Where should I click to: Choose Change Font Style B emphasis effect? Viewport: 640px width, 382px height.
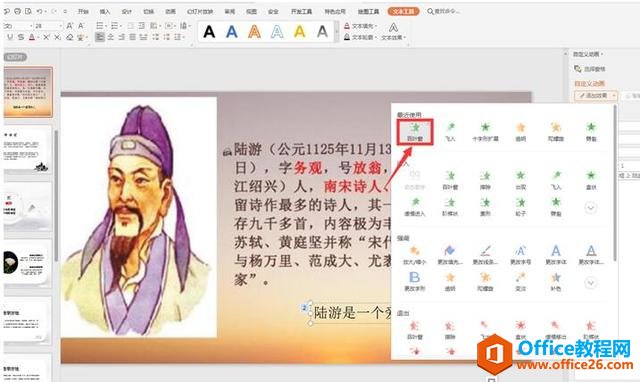coord(415,282)
